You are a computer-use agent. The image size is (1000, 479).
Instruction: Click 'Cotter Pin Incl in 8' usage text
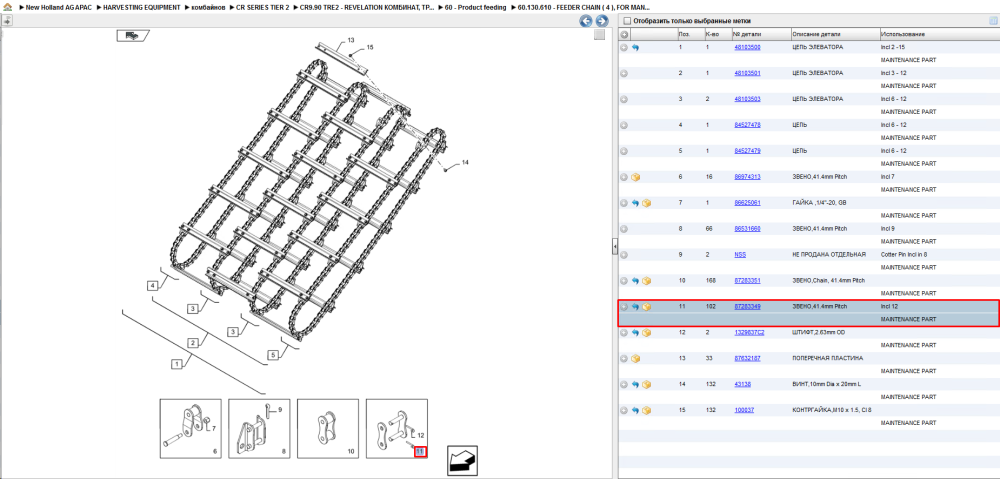[905, 255]
